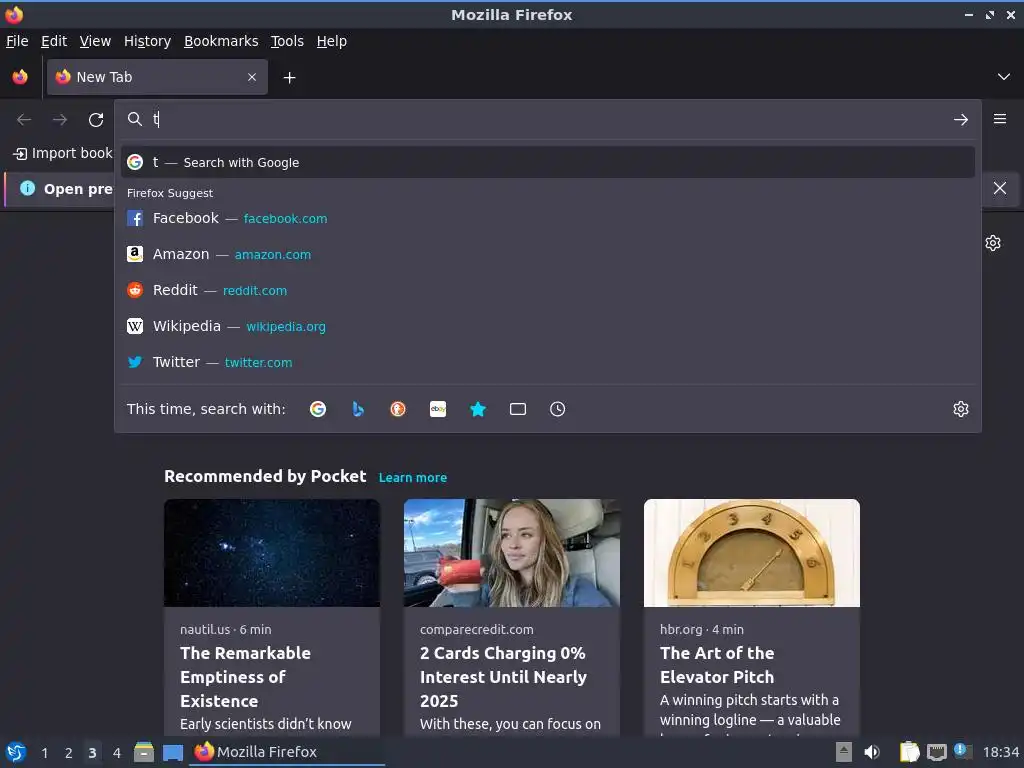Open the File menu
Screen dimensions: 1024x768
pyautogui.click(x=17, y=41)
